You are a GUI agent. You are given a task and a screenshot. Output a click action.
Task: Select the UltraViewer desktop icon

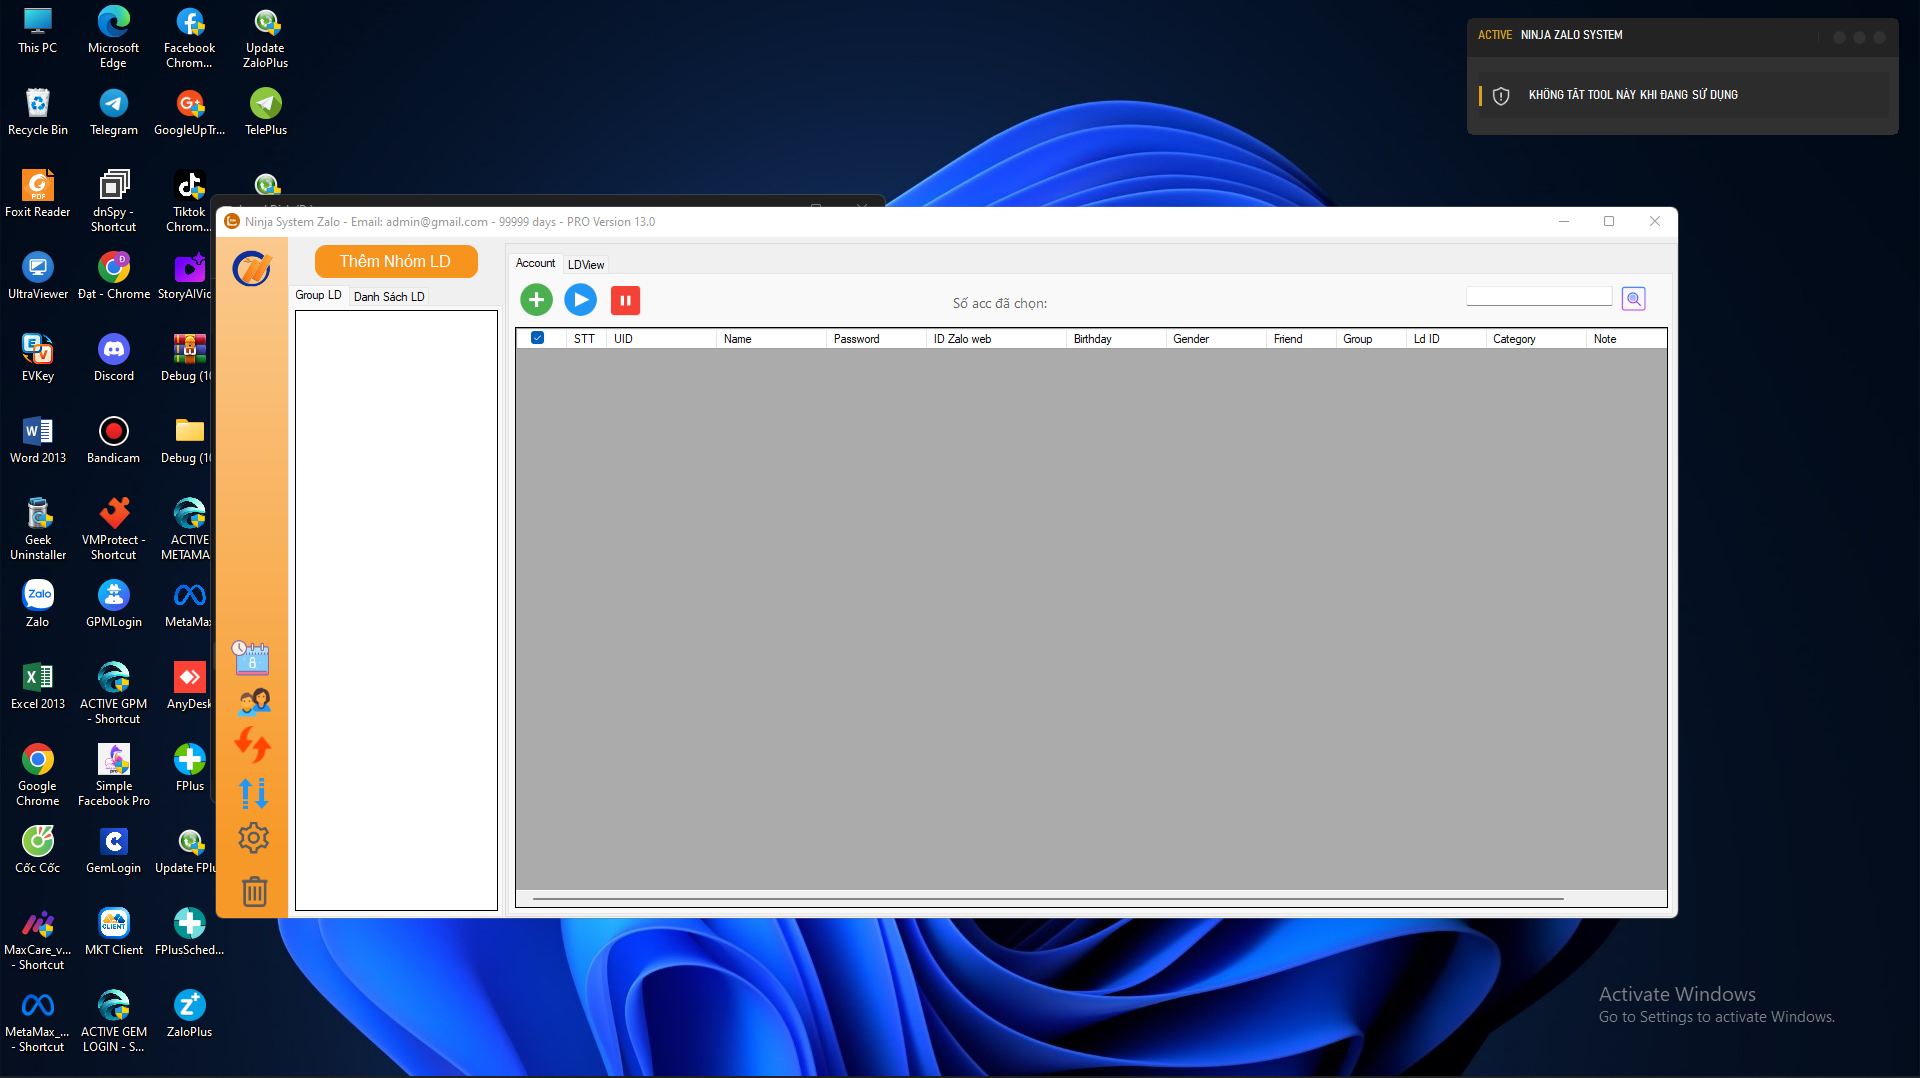pyautogui.click(x=38, y=276)
